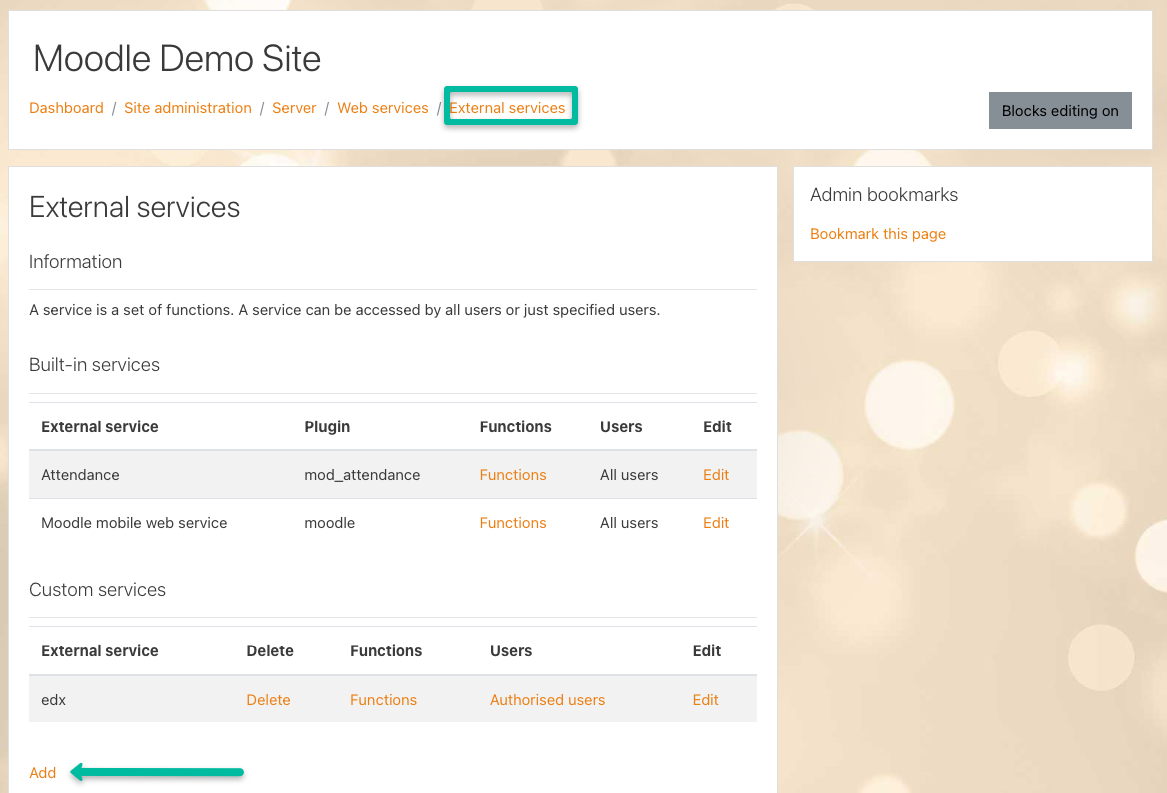The width and height of the screenshot is (1167, 793).
Task: Edit the Moodle mobile web service
Action: click(715, 523)
